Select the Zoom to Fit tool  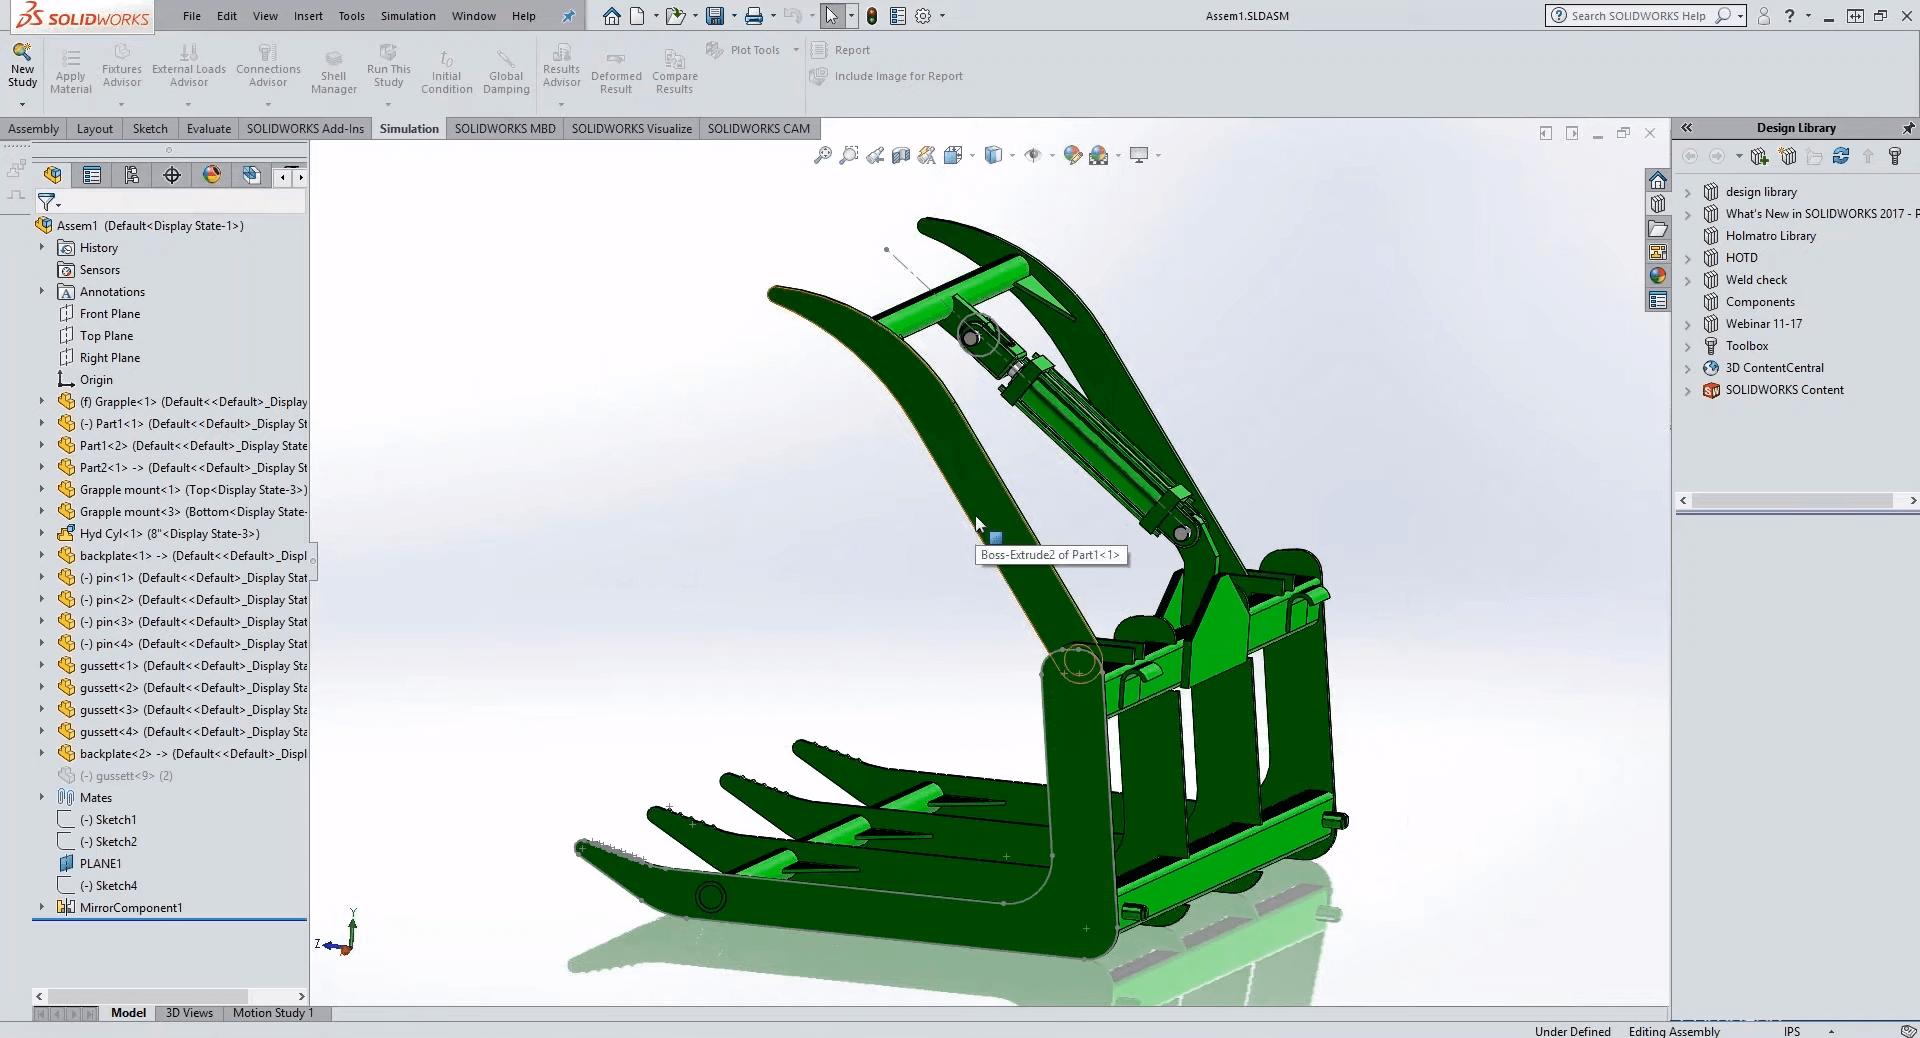pos(824,155)
